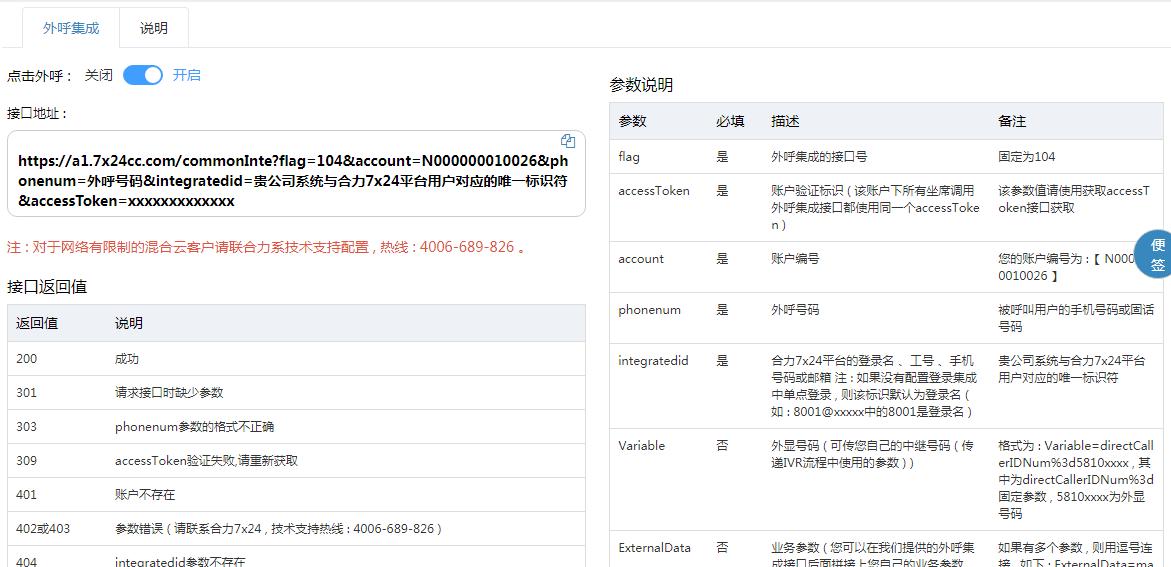This screenshot has width=1171, height=567.
Task: Select the accessToken parameter name
Action: point(654,191)
